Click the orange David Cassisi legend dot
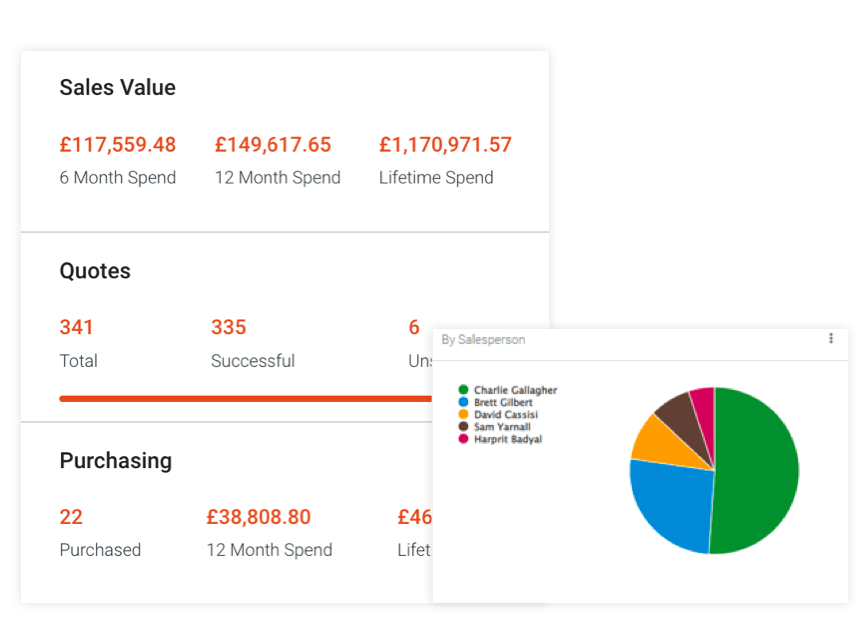The height and width of the screenshot is (641, 864). point(463,414)
